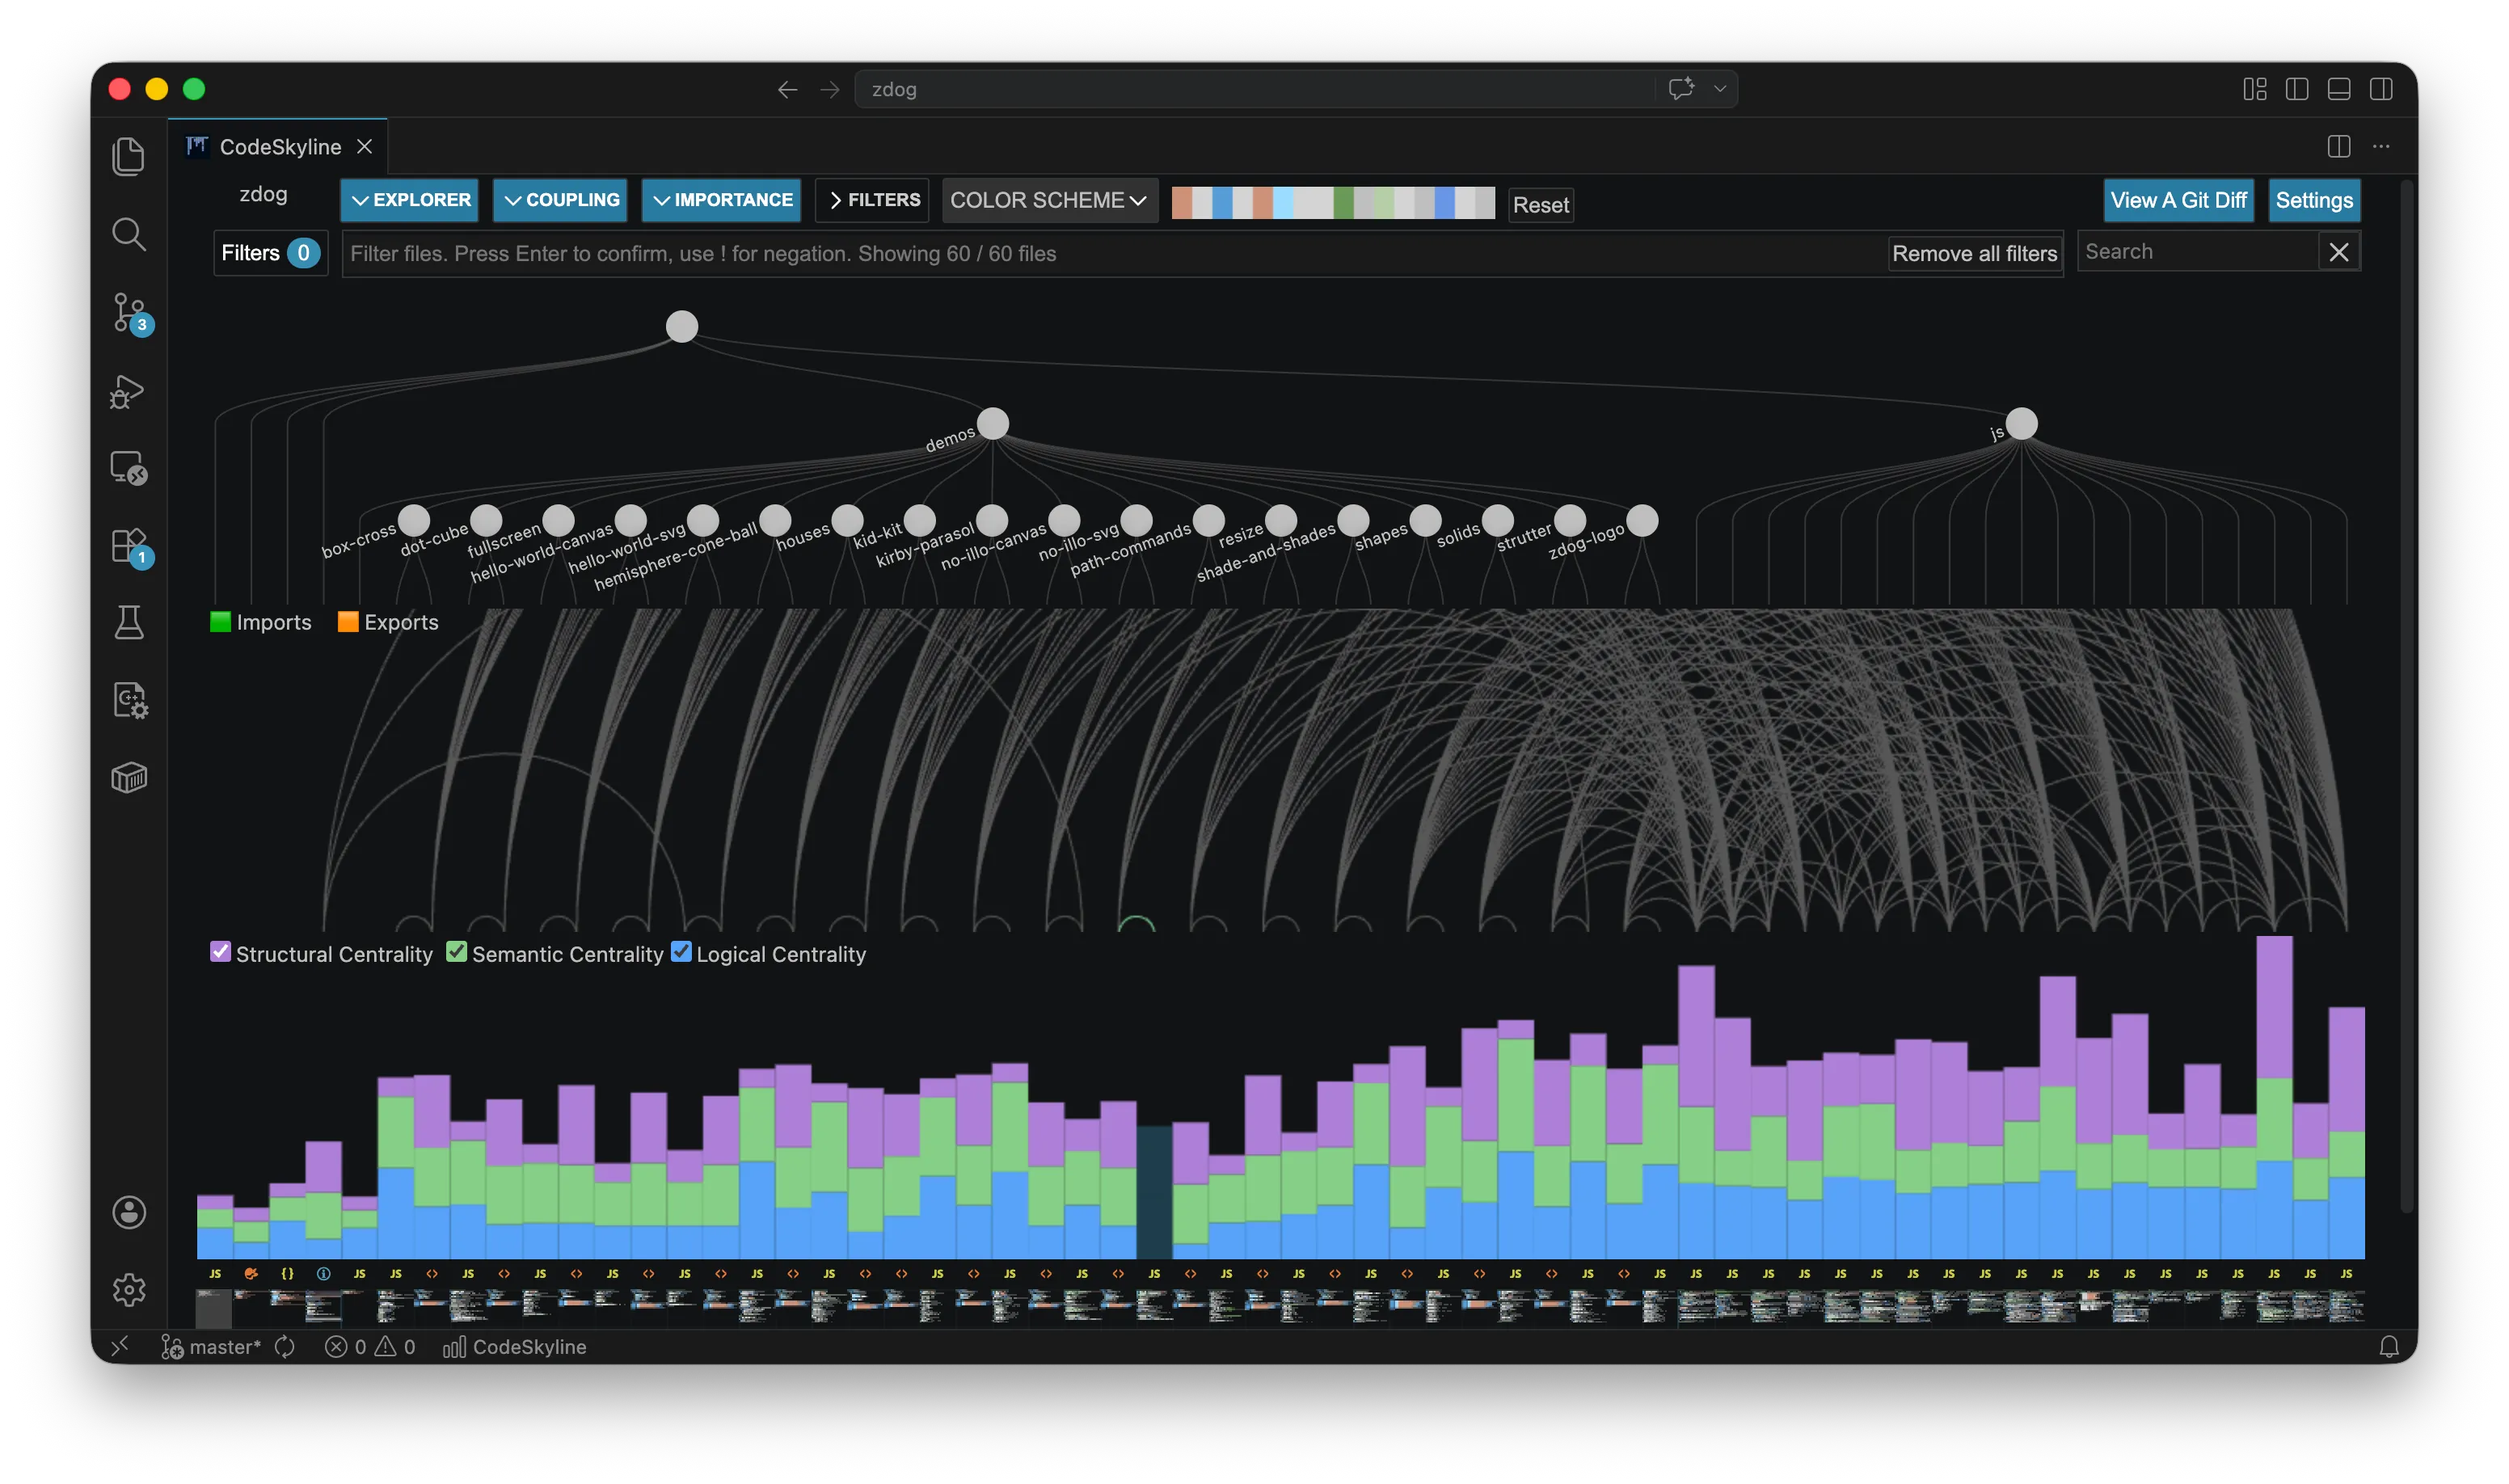Pick the first salmon color scheme swatch

1181,203
